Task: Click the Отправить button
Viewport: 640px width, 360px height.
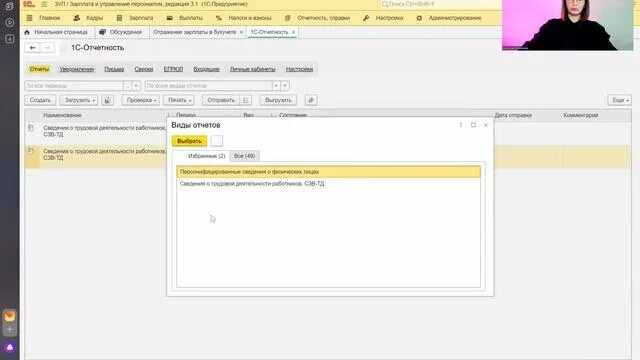Action: 221,100
